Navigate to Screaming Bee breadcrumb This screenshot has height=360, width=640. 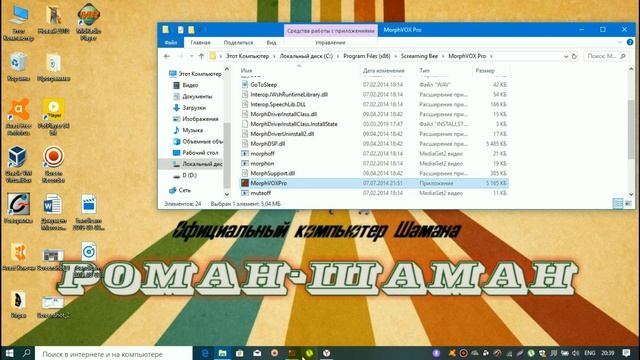pos(419,56)
